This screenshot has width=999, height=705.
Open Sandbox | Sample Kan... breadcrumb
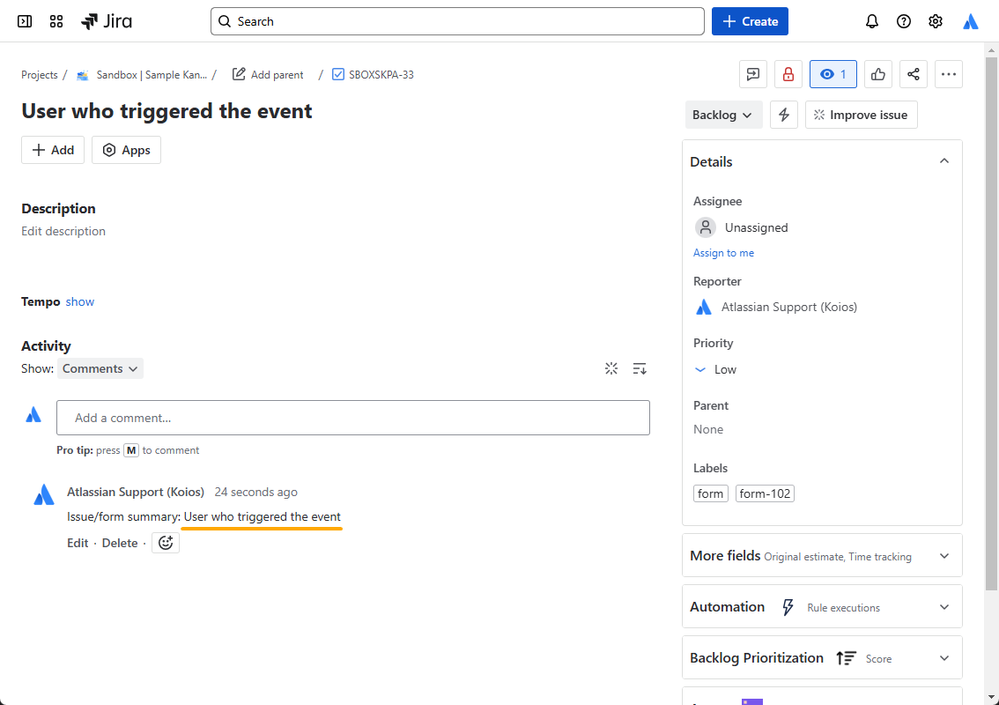[152, 75]
